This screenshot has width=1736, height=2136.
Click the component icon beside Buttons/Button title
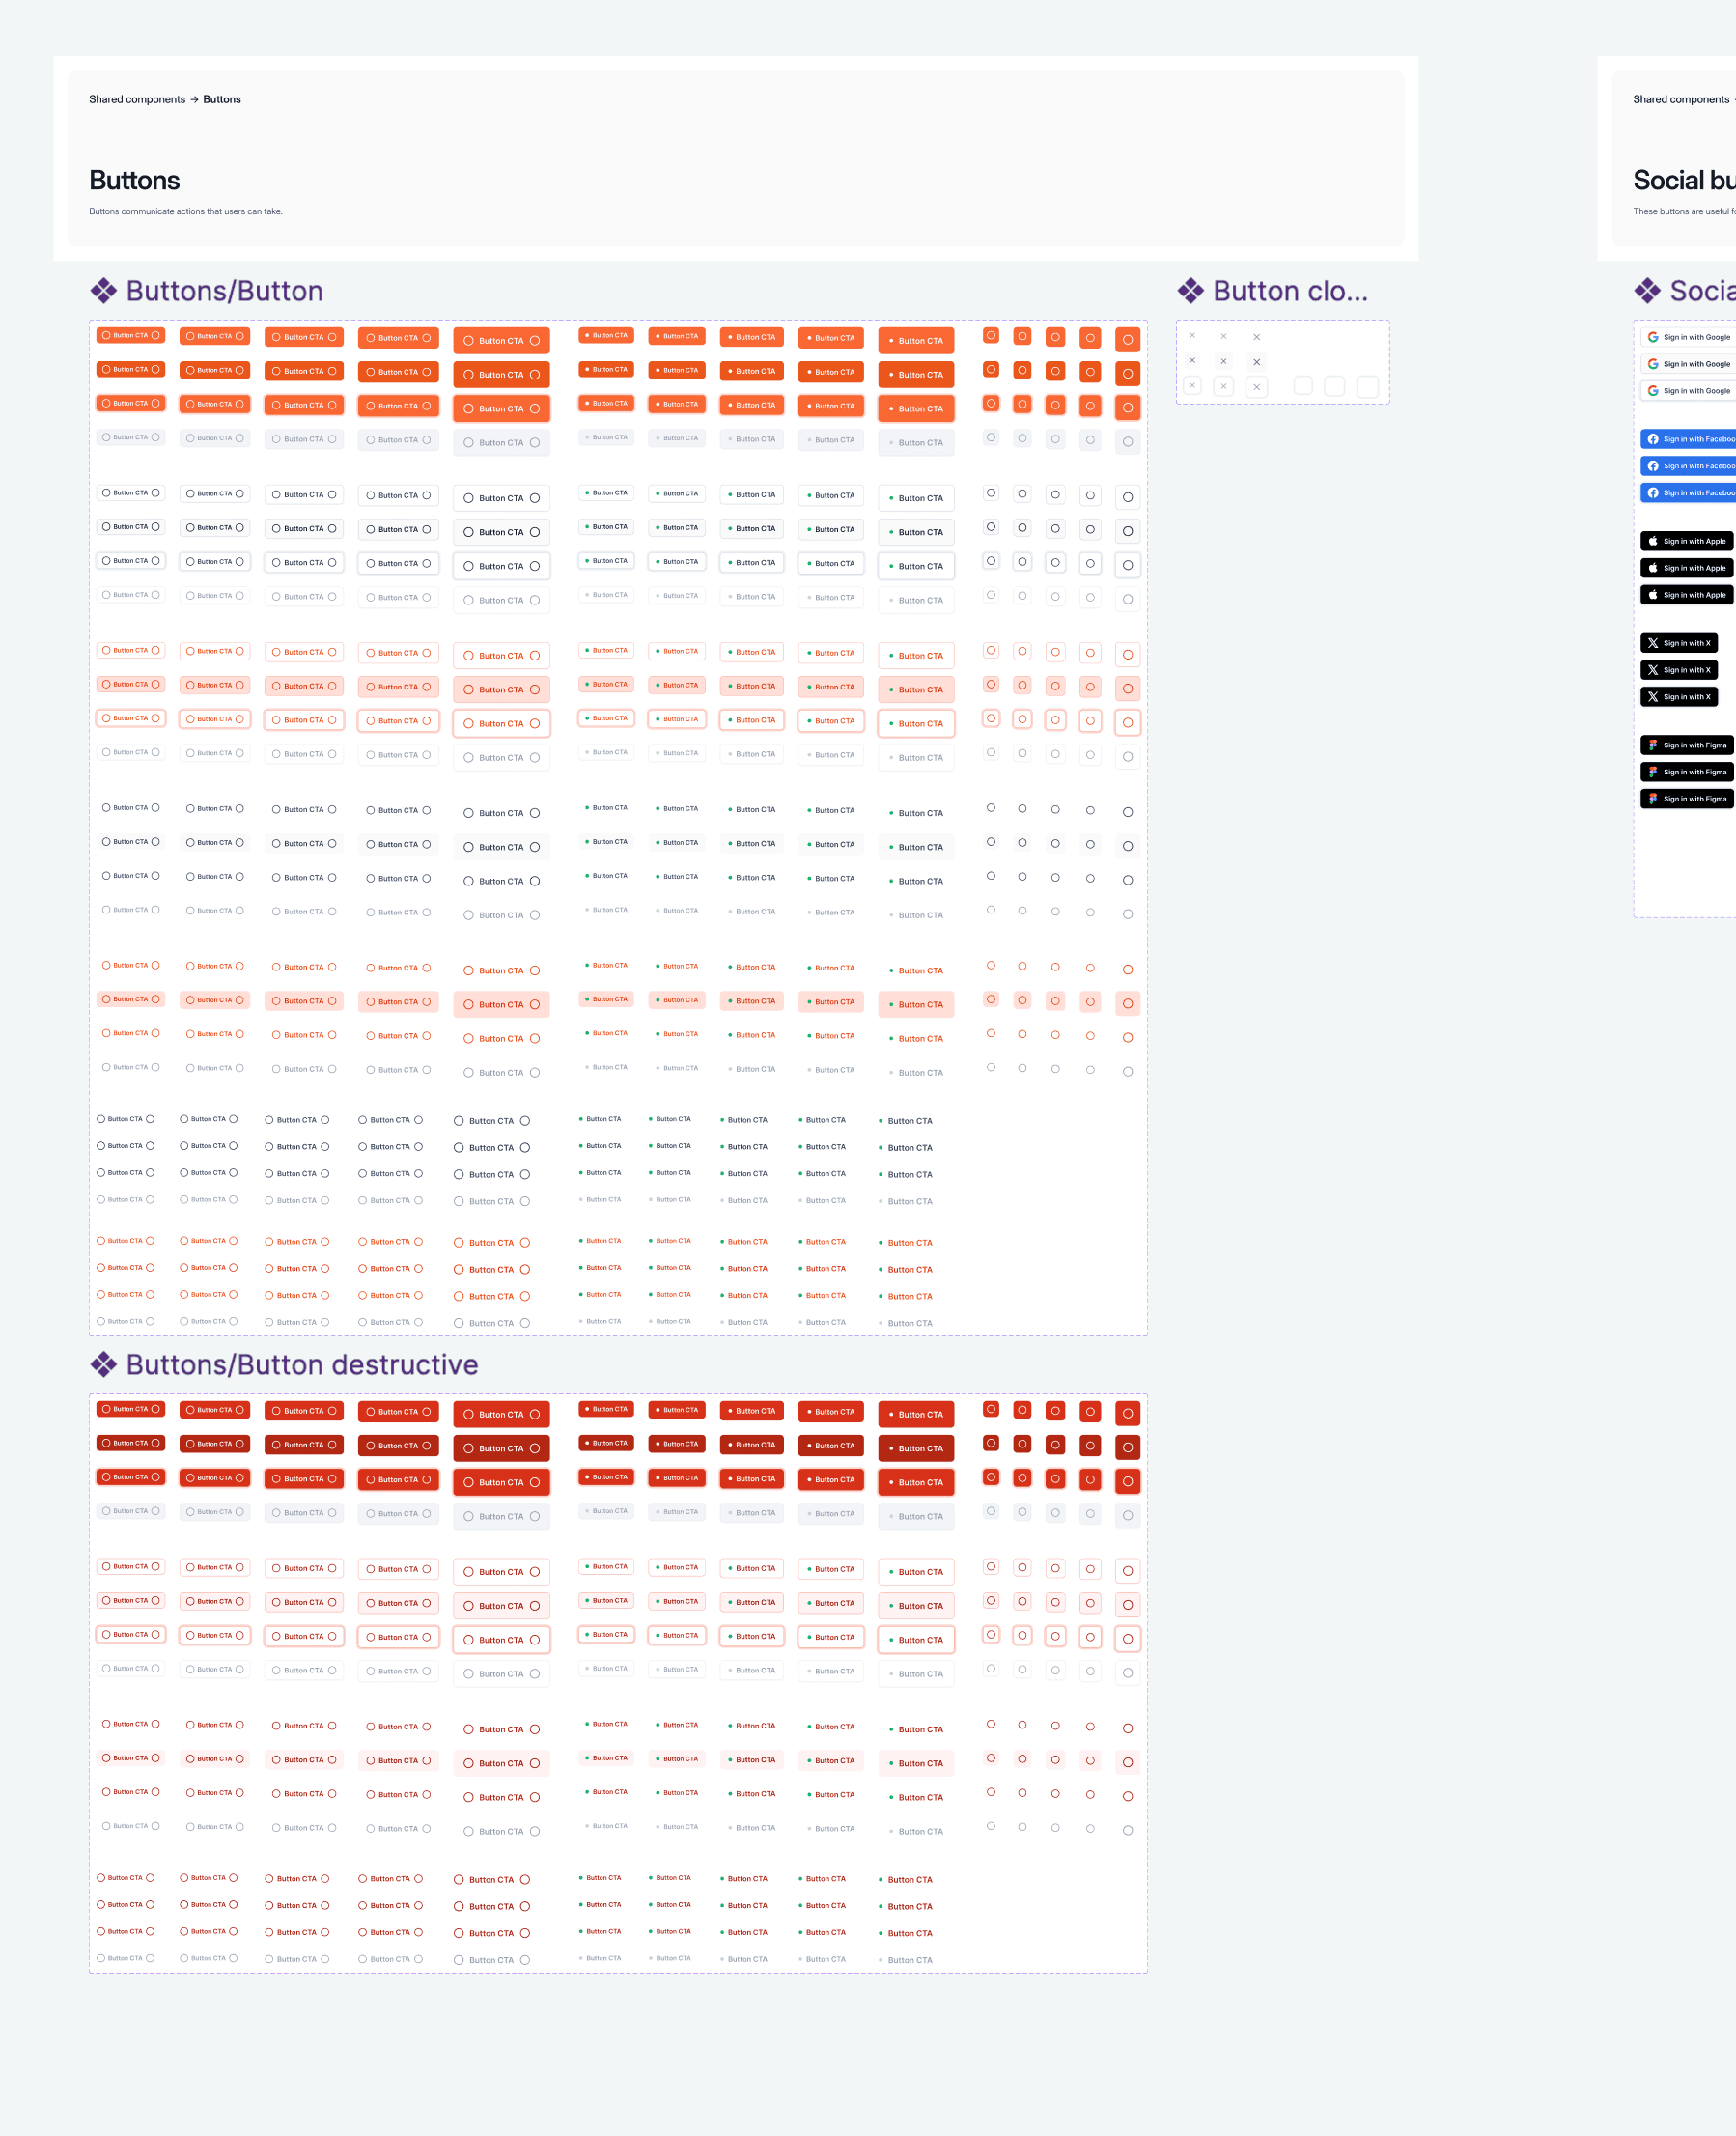point(104,291)
